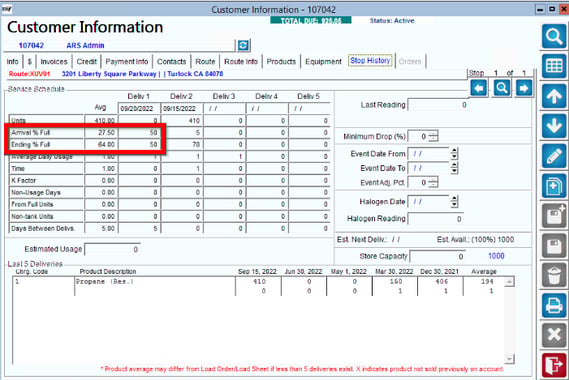
Task: Click the Event Adj. Pct. spinner
Action: [433, 182]
